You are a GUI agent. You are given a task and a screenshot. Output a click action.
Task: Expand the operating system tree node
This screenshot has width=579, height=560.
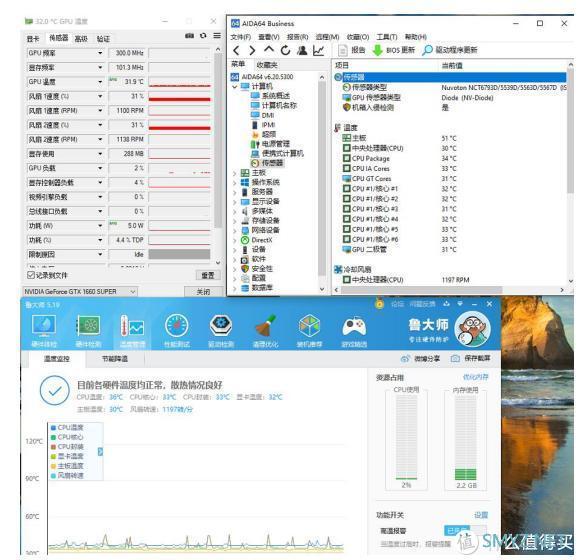click(234, 182)
